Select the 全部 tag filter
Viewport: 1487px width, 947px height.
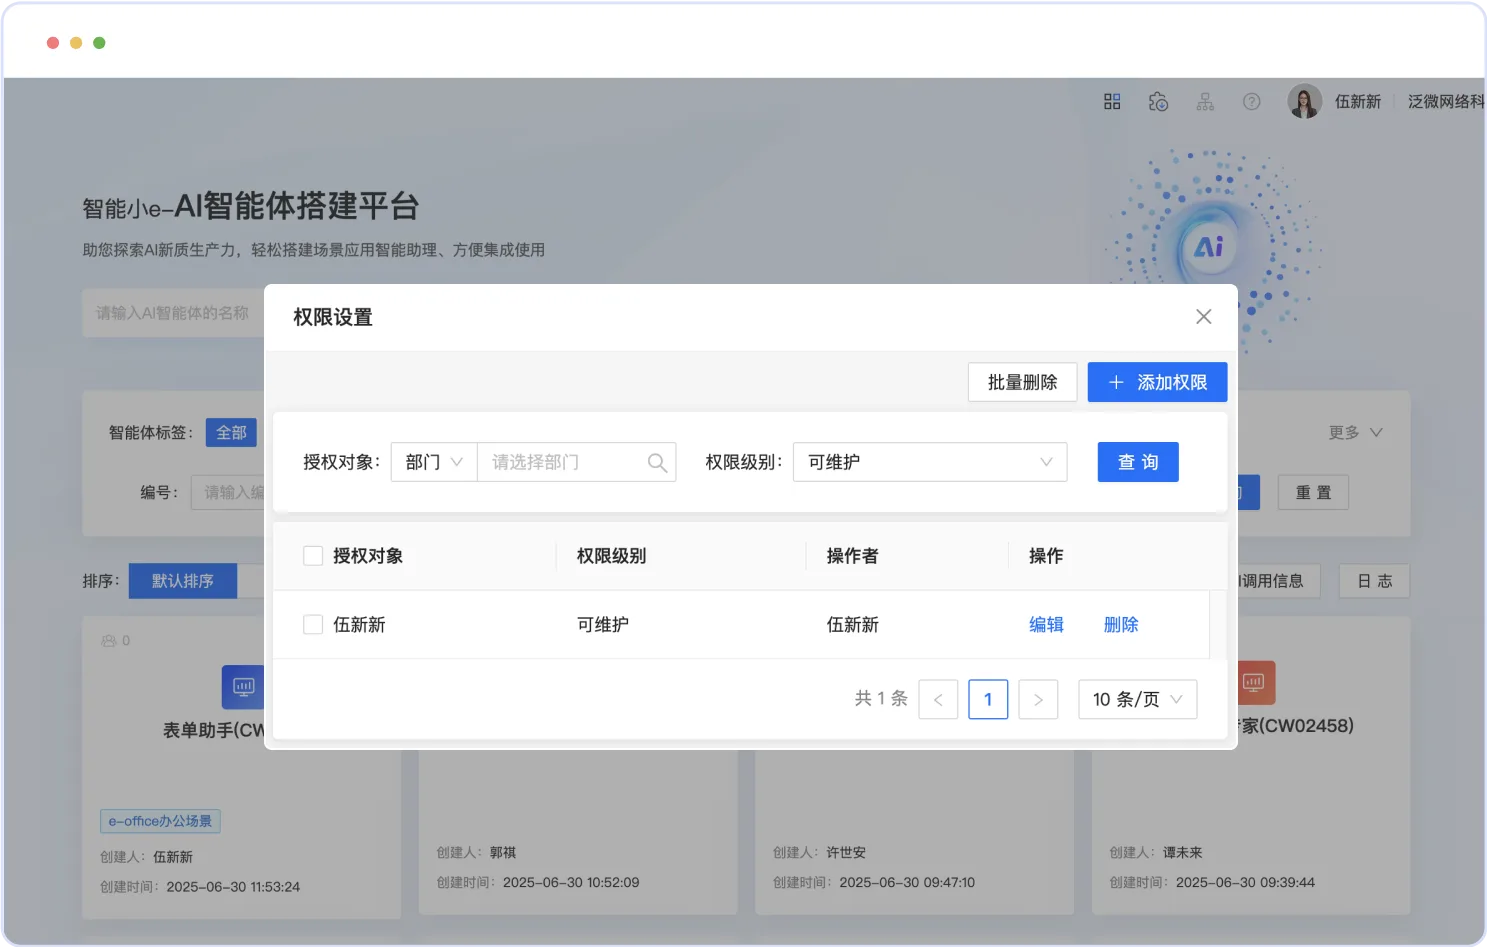[x=232, y=432]
